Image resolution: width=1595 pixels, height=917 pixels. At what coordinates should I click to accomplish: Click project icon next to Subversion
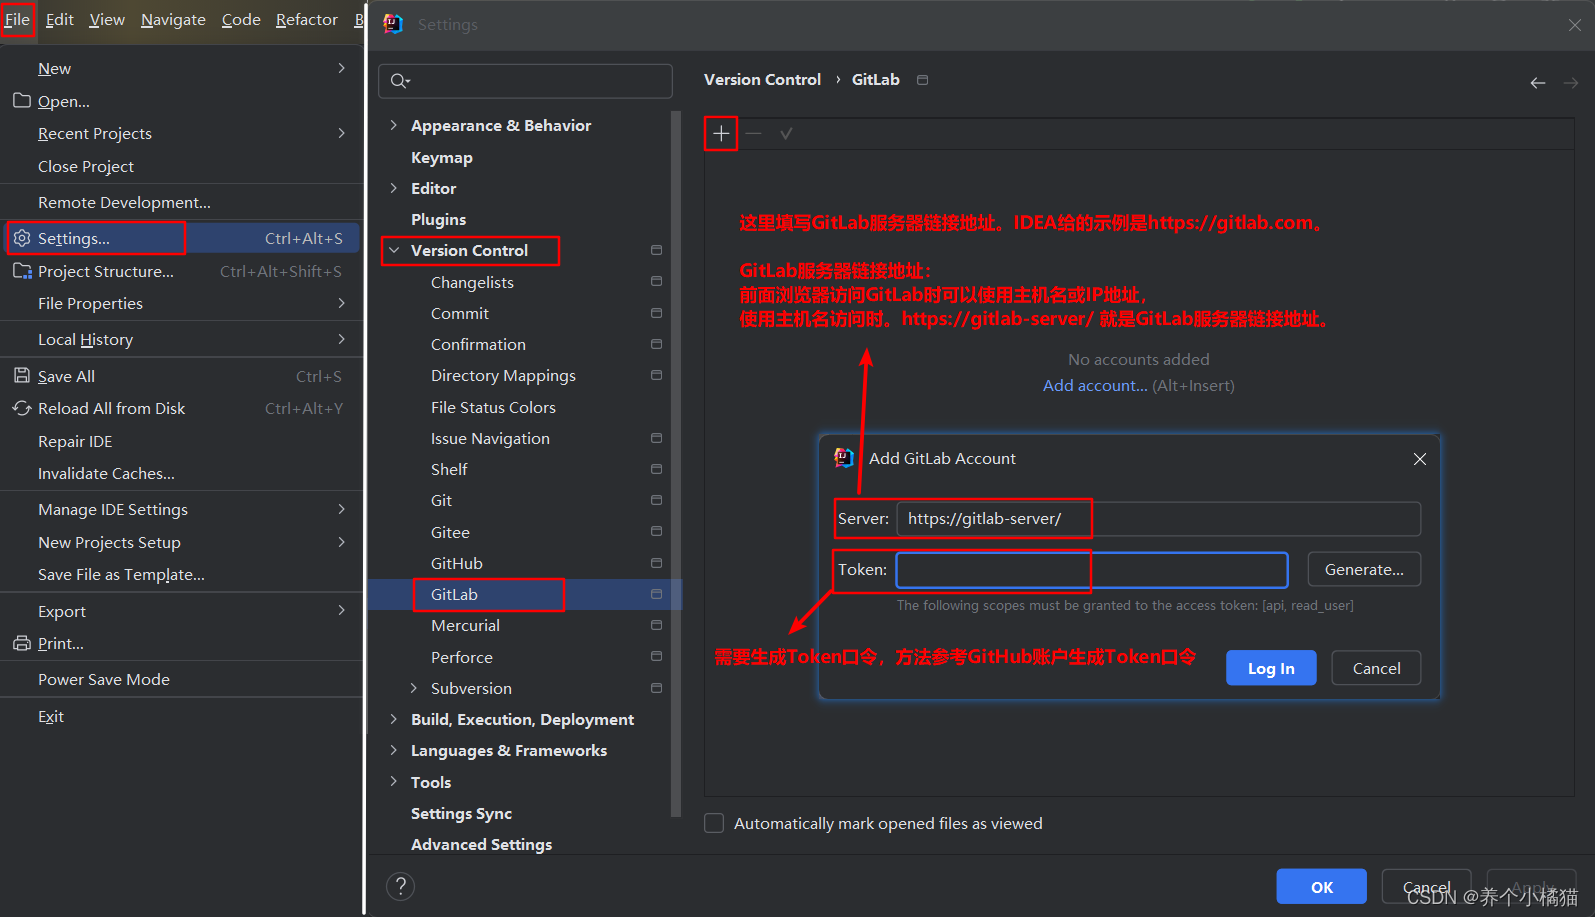656,688
